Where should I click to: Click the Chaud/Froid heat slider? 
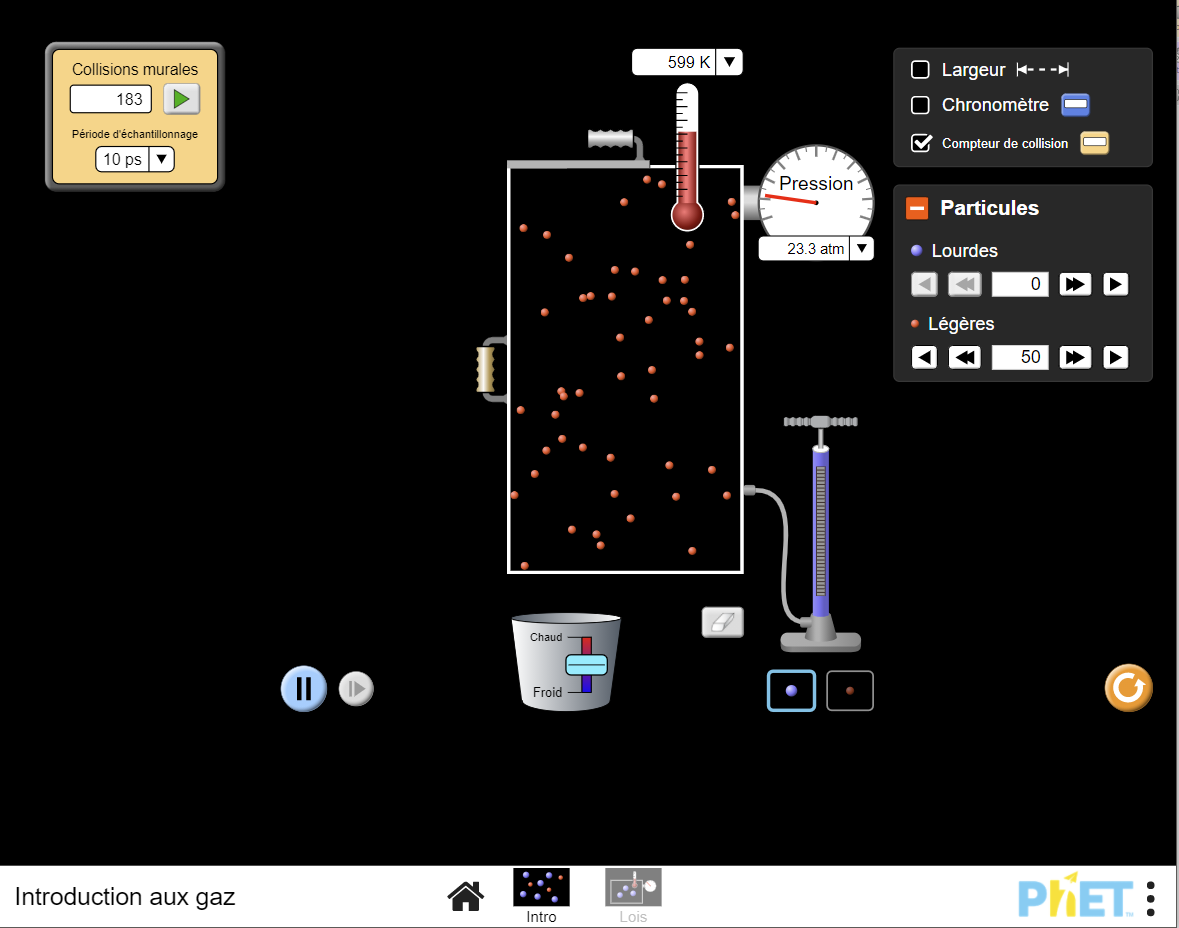[586, 665]
